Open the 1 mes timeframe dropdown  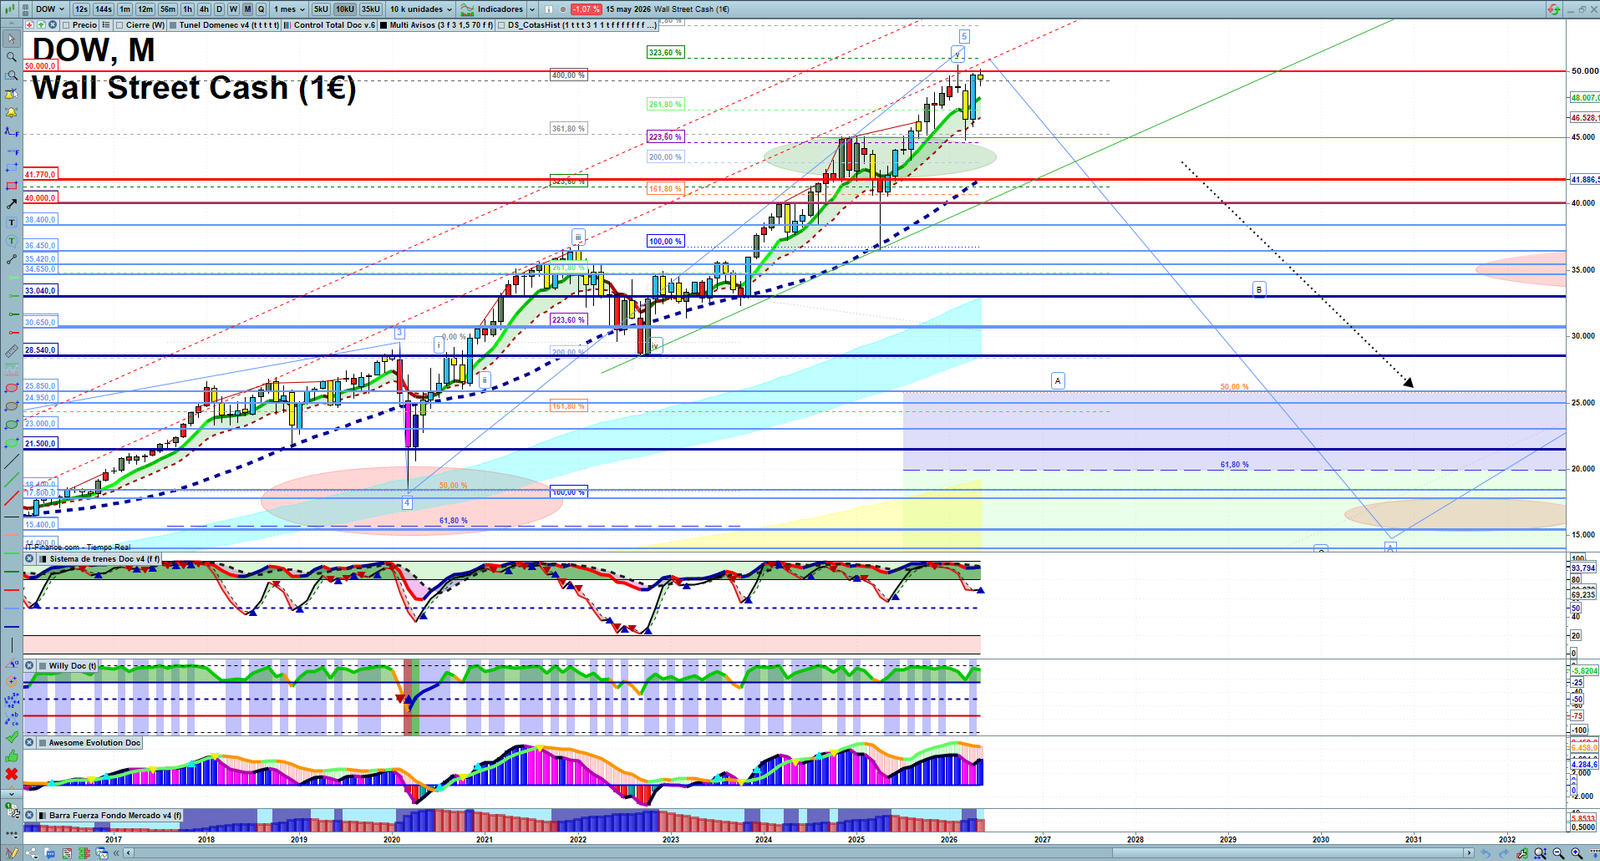(289, 9)
